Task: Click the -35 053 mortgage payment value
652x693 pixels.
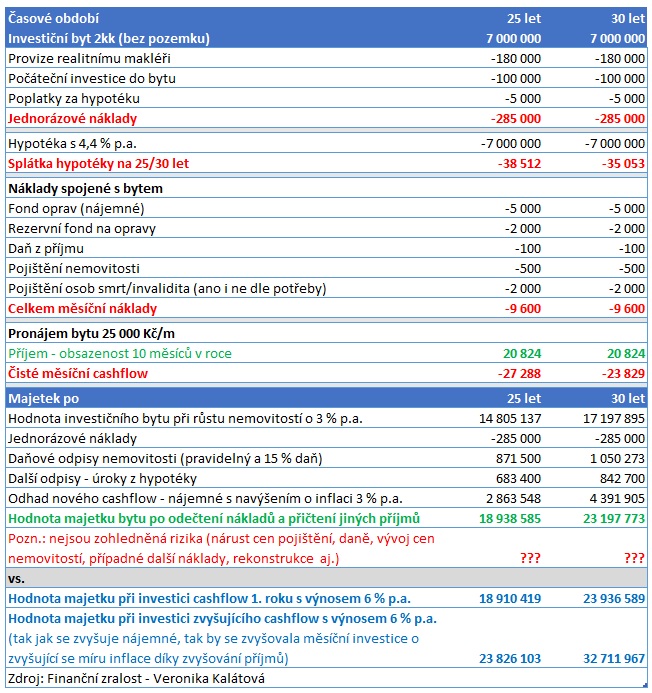Action: click(618, 164)
